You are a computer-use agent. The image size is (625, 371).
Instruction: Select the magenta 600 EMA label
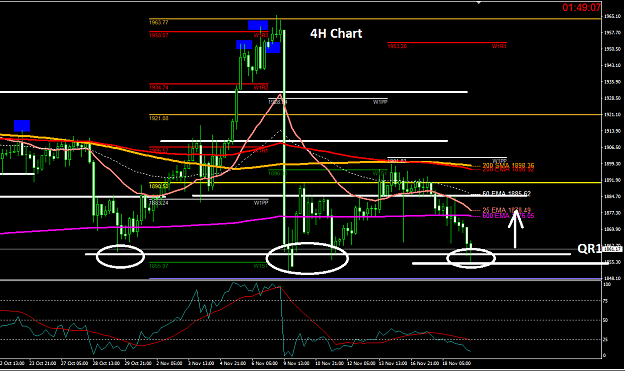coord(508,216)
